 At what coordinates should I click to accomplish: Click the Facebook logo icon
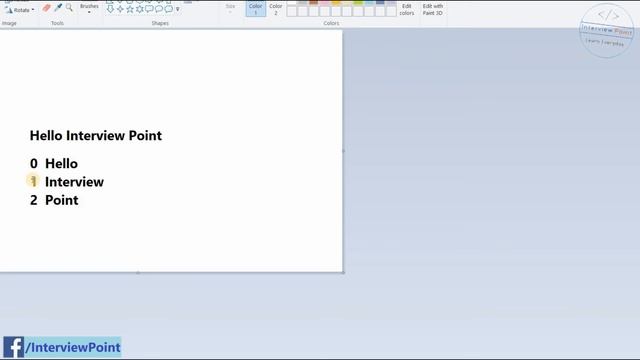13,347
